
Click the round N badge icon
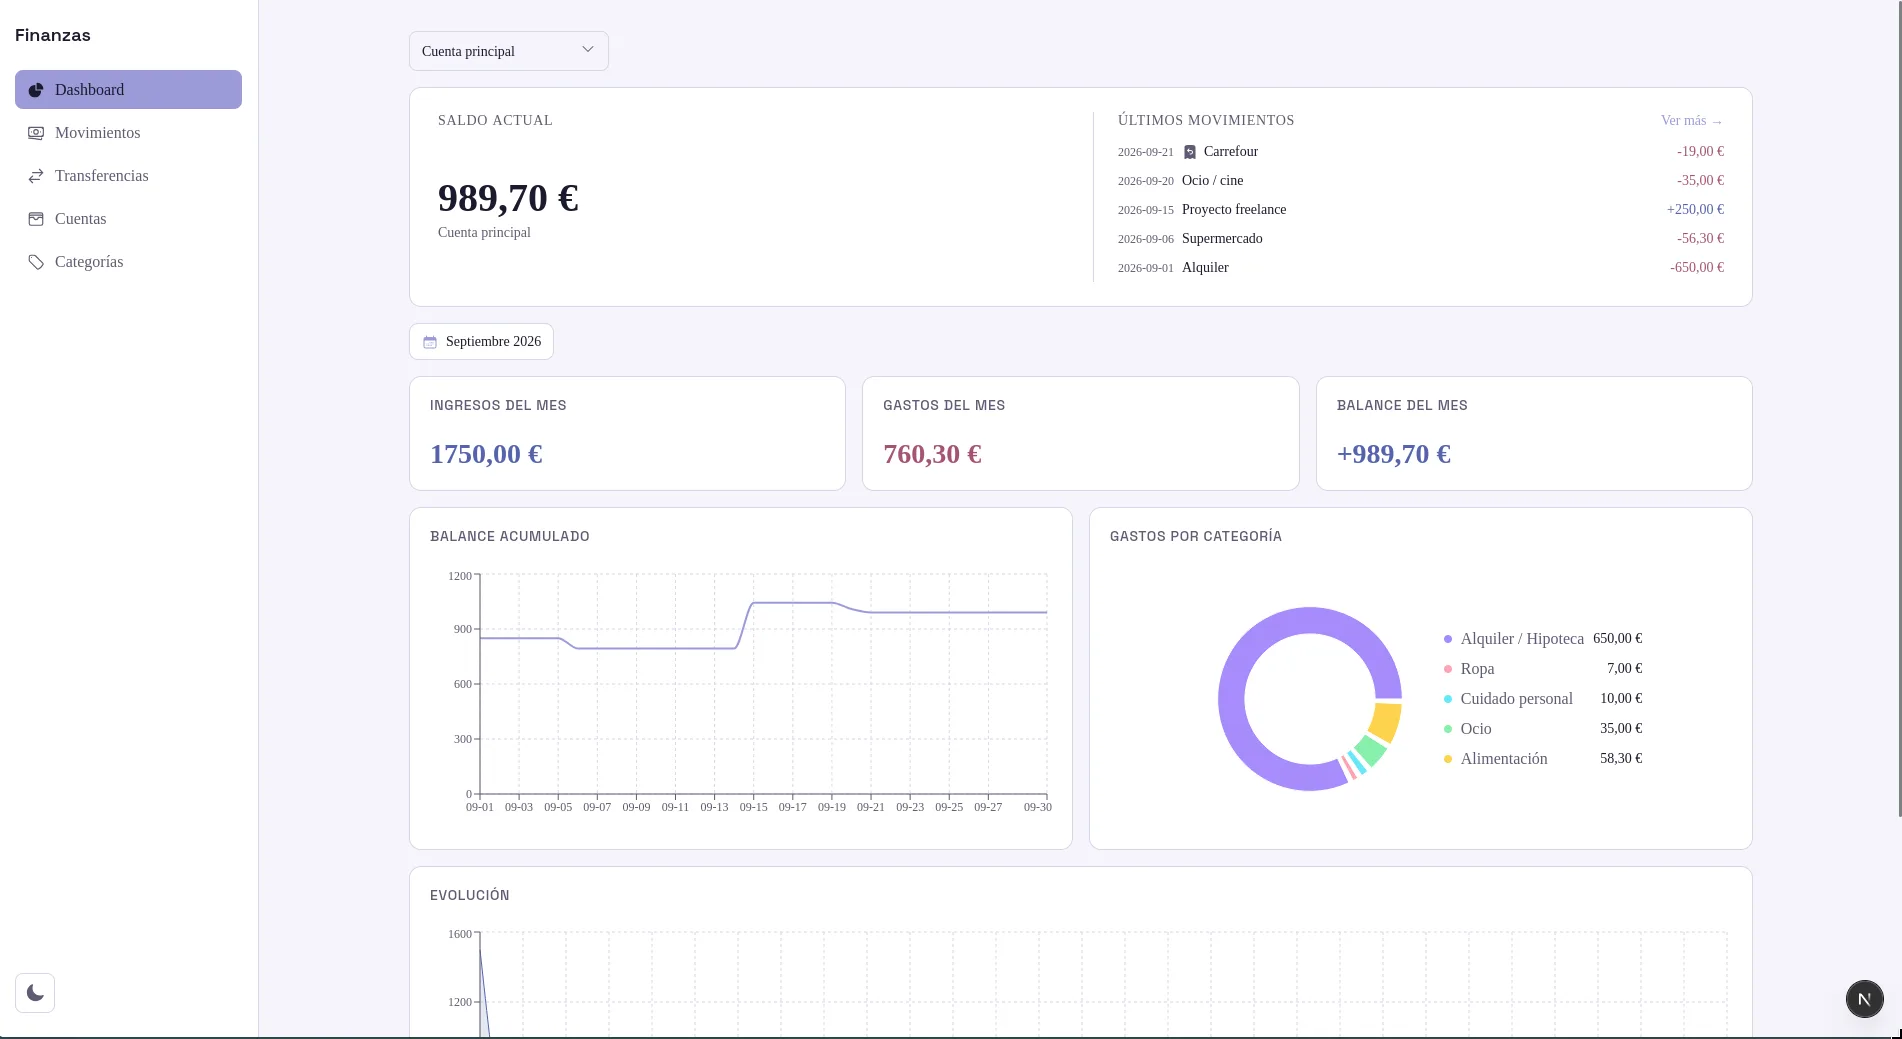1864,998
